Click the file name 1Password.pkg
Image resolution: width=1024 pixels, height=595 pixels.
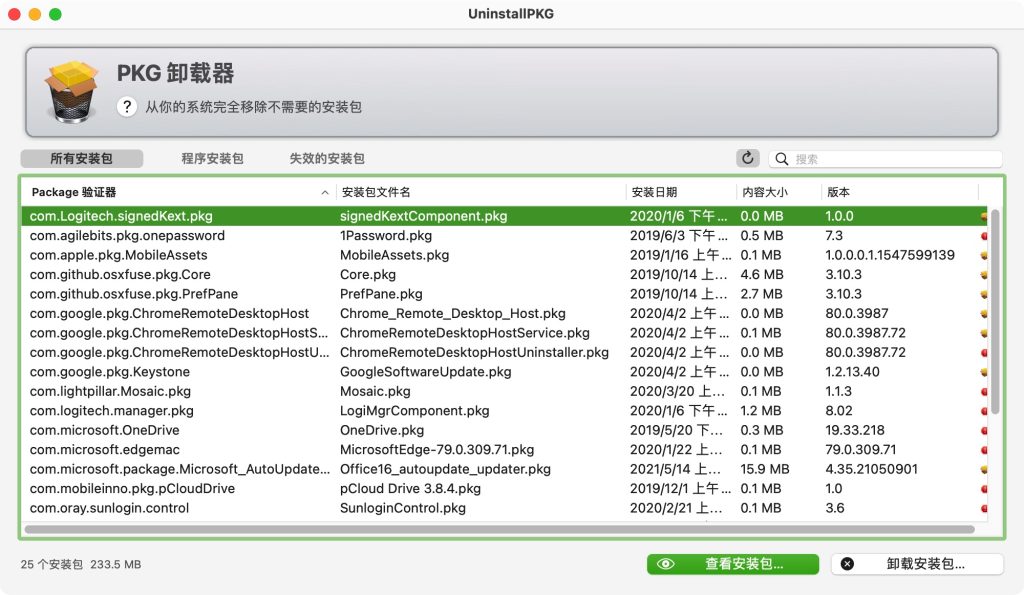pos(386,236)
